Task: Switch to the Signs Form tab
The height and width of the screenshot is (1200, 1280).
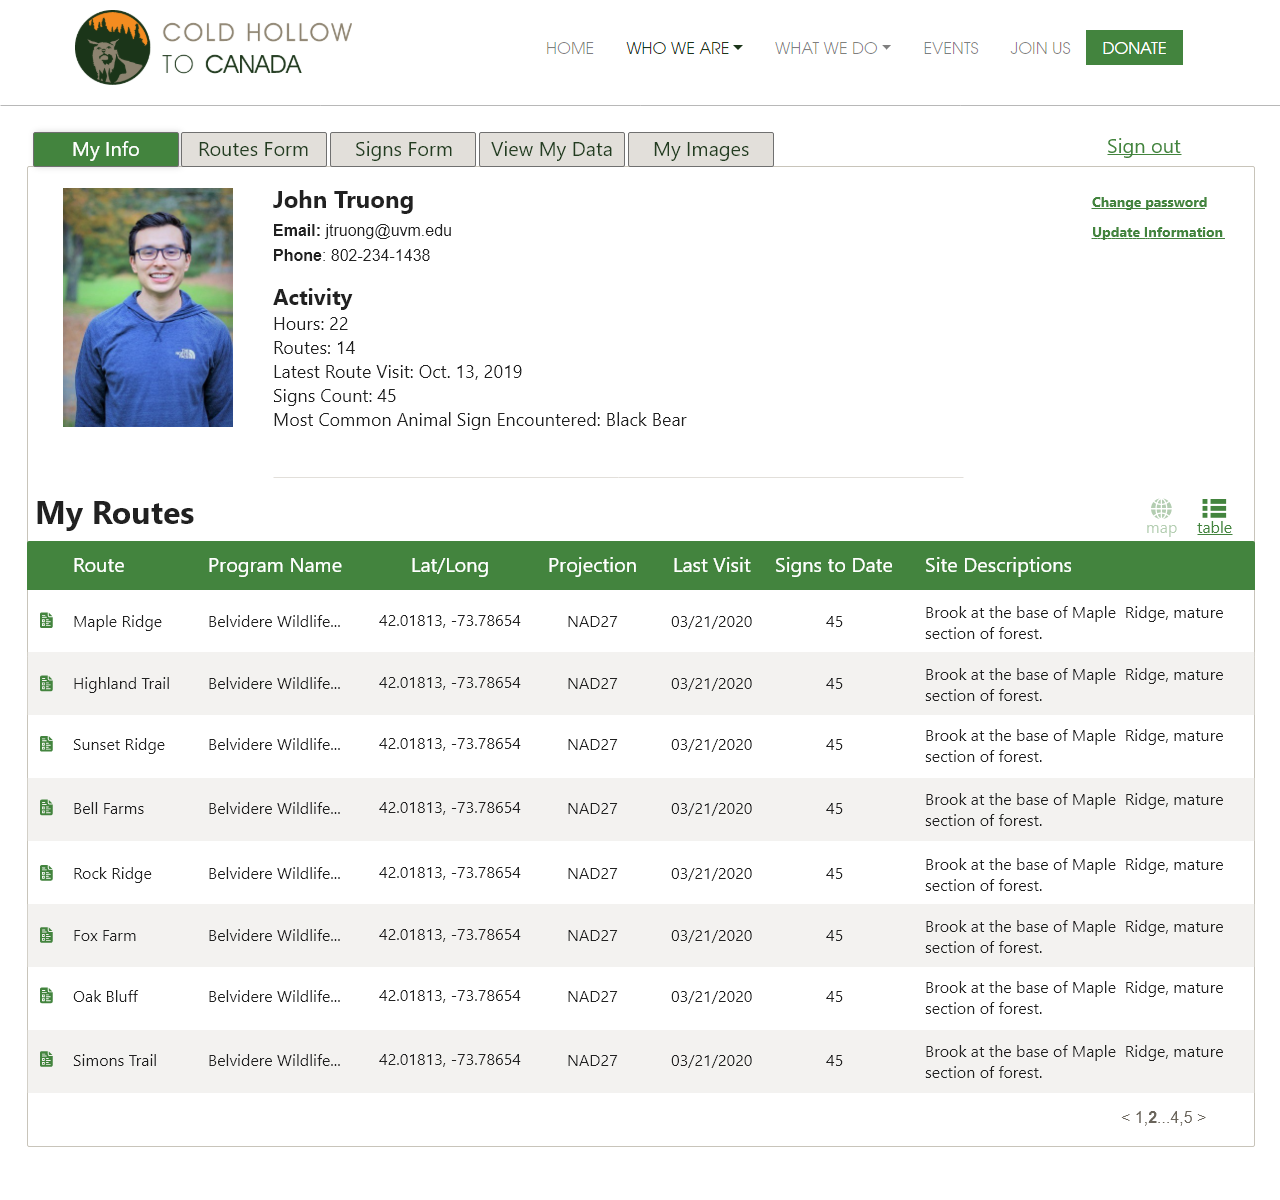Action: [x=403, y=149]
